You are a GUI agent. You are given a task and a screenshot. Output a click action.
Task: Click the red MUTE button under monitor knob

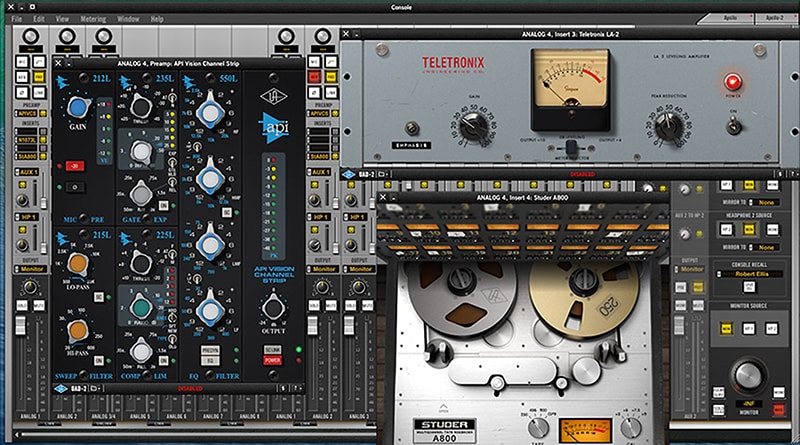coord(778,410)
